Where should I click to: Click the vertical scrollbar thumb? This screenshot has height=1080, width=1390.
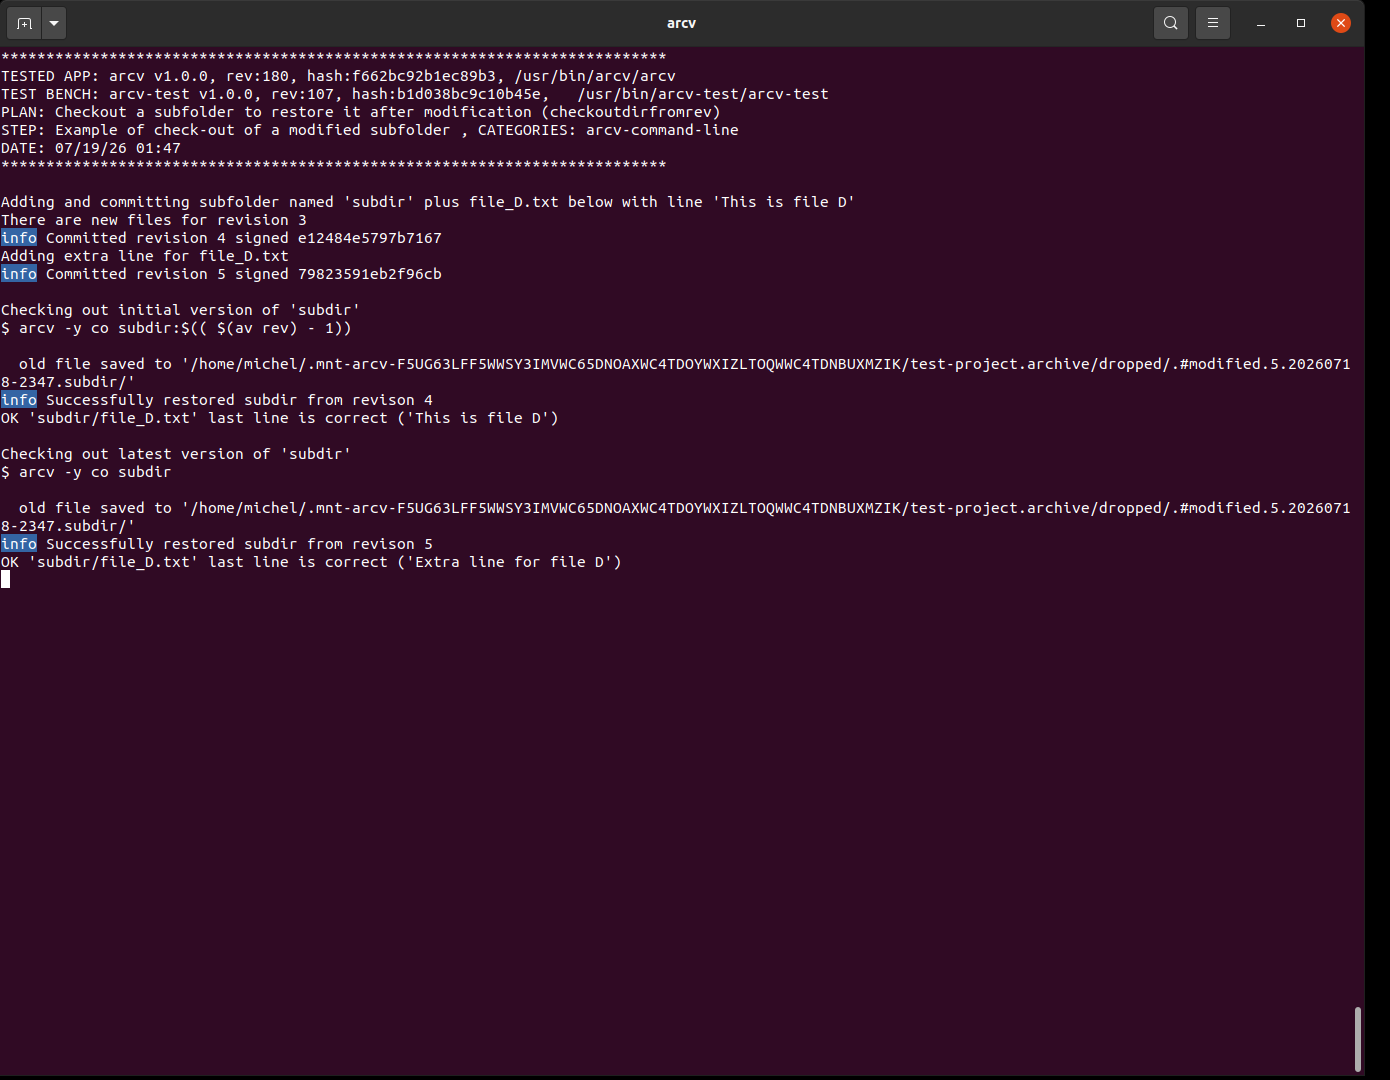coord(1358,1039)
